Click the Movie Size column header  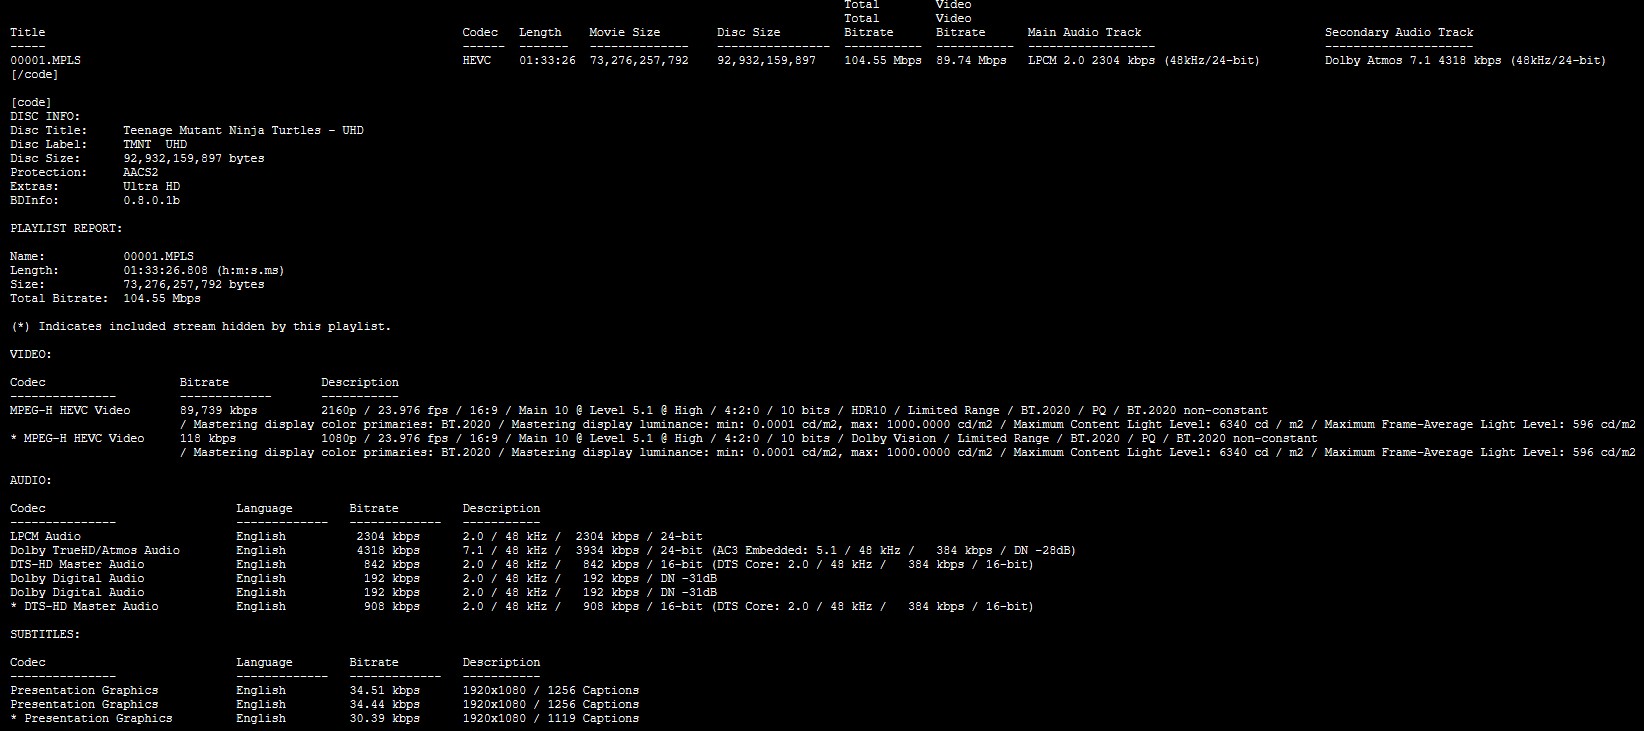tap(624, 32)
